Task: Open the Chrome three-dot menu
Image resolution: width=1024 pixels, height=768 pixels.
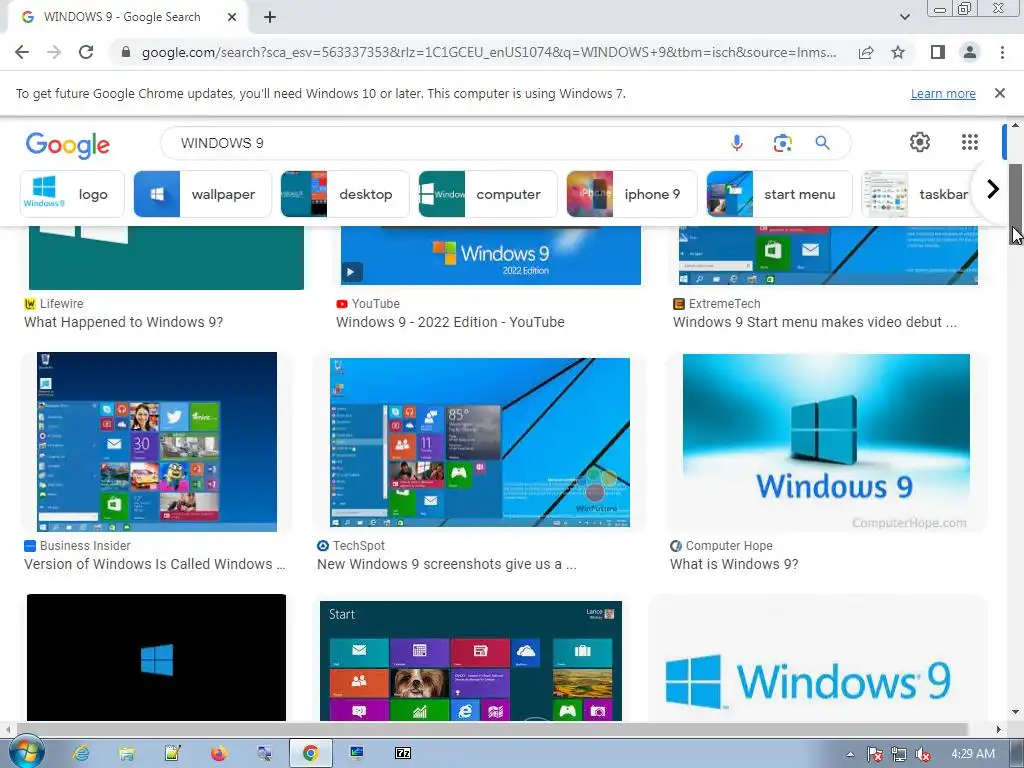Action: (1002, 52)
